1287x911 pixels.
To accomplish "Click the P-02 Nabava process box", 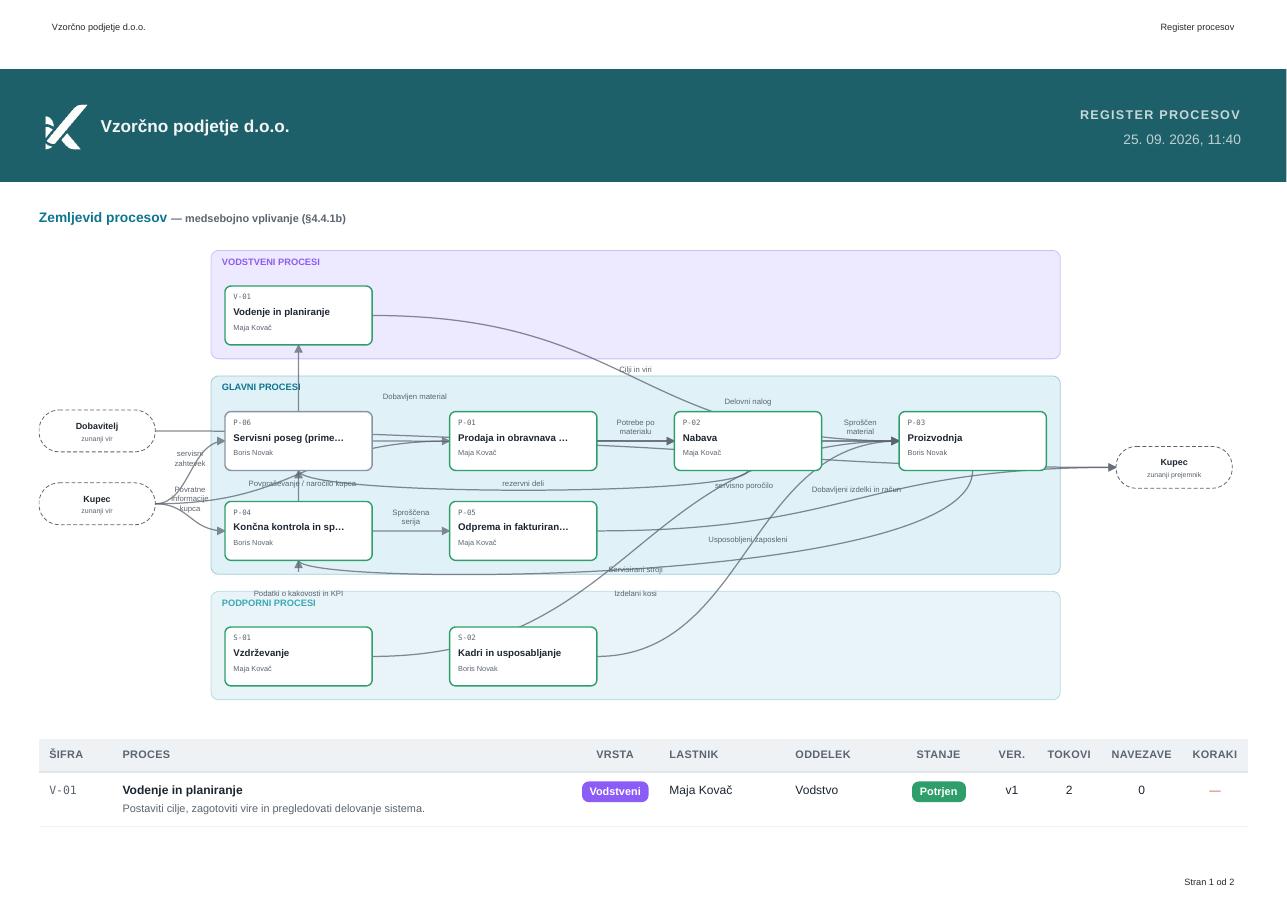I will point(748,441).
